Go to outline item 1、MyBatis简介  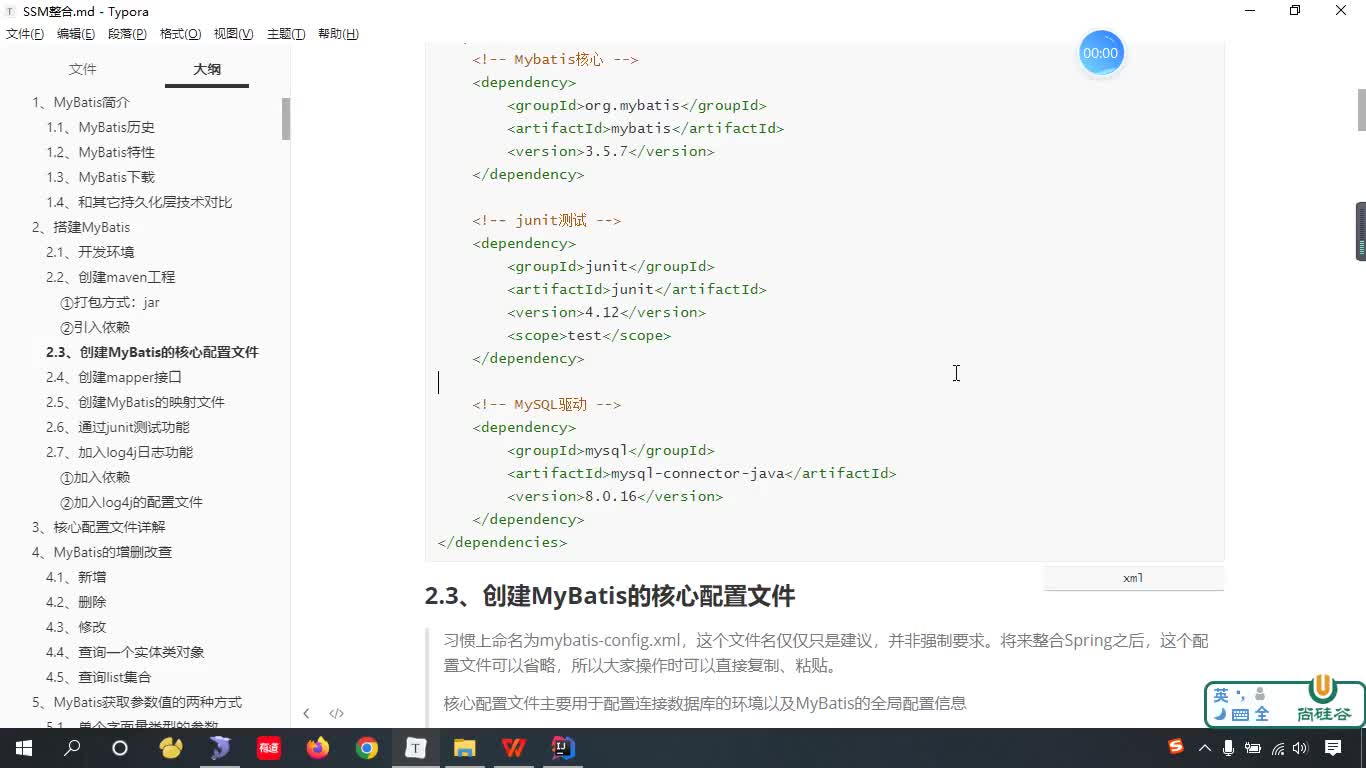(x=81, y=102)
